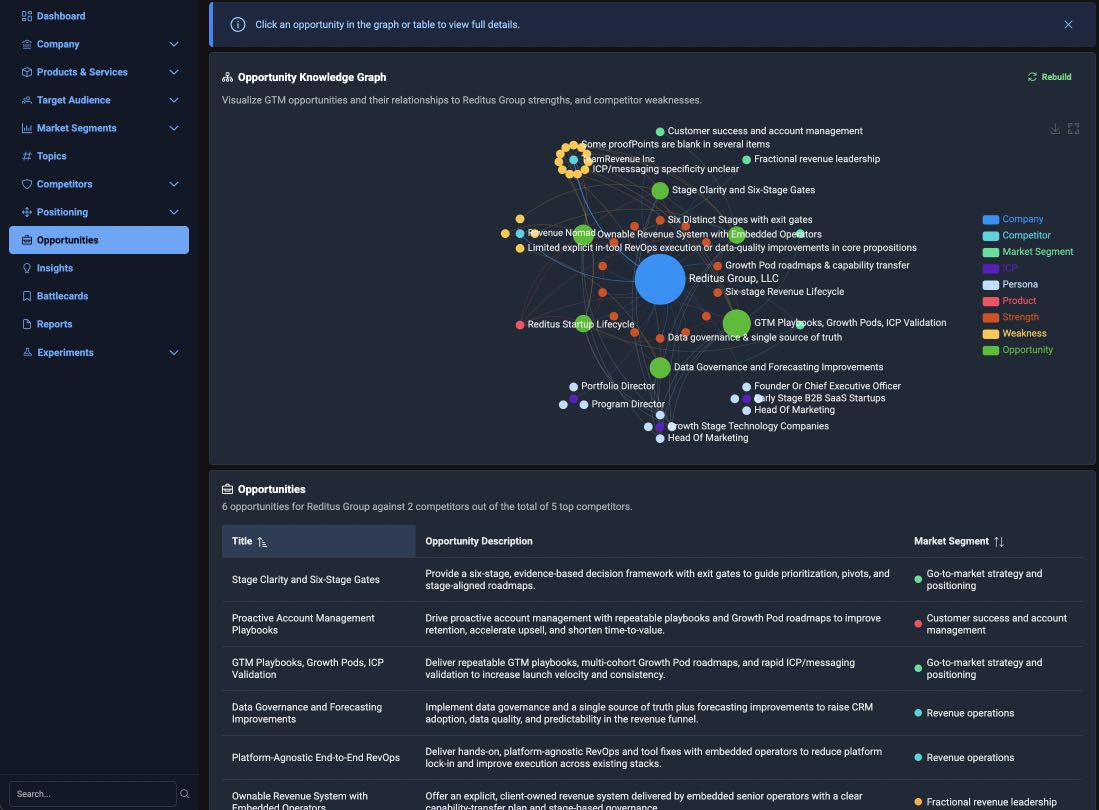Click the Reditus Startup Lifecycle product node
This screenshot has width=1099, height=810.
520,324
